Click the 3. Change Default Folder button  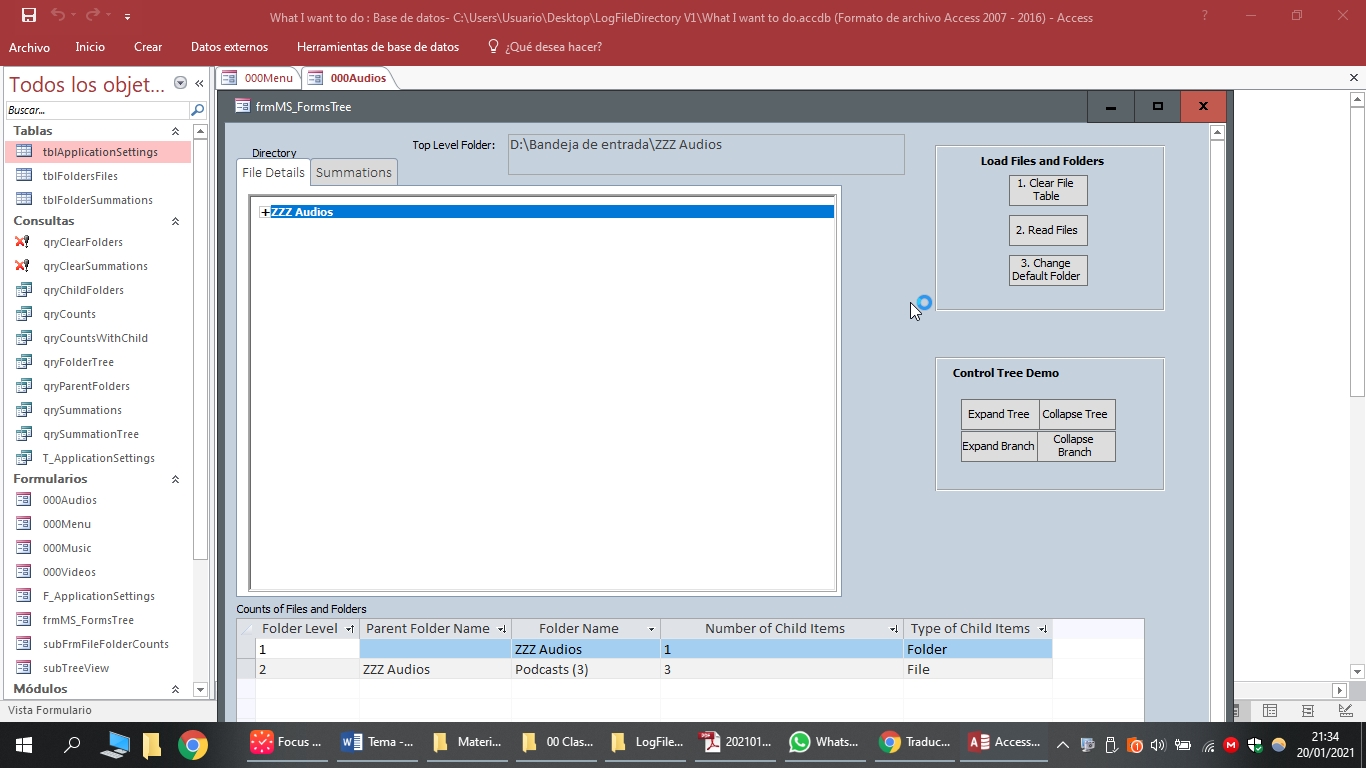(x=1048, y=270)
